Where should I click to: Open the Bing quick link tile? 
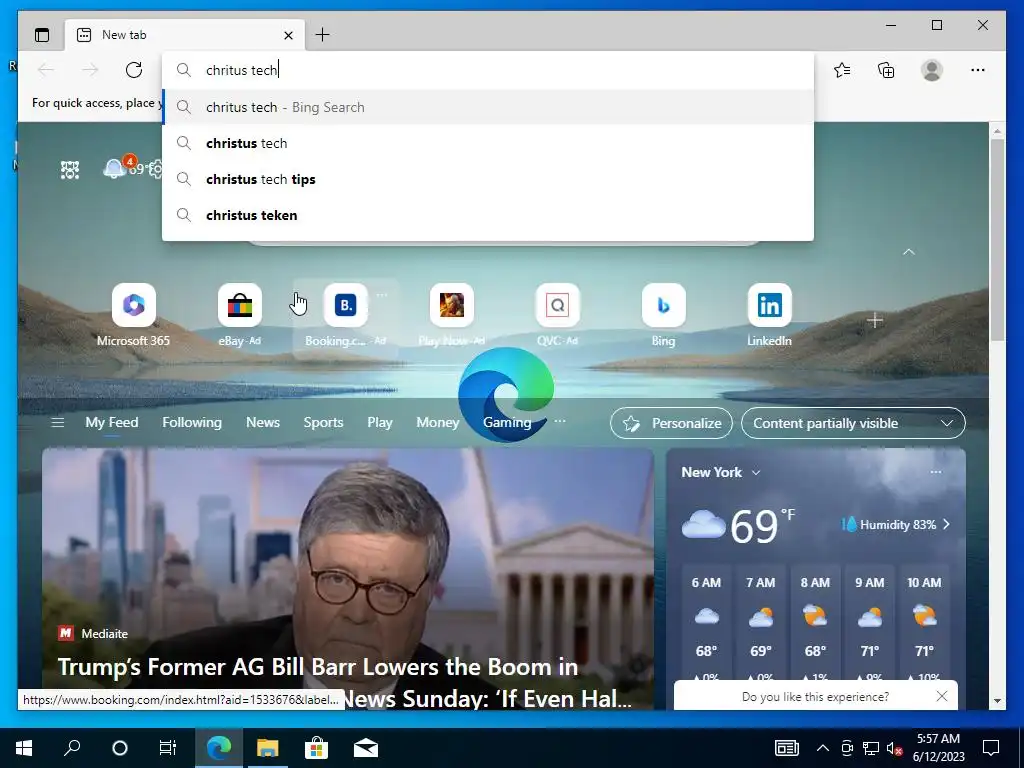click(x=664, y=315)
